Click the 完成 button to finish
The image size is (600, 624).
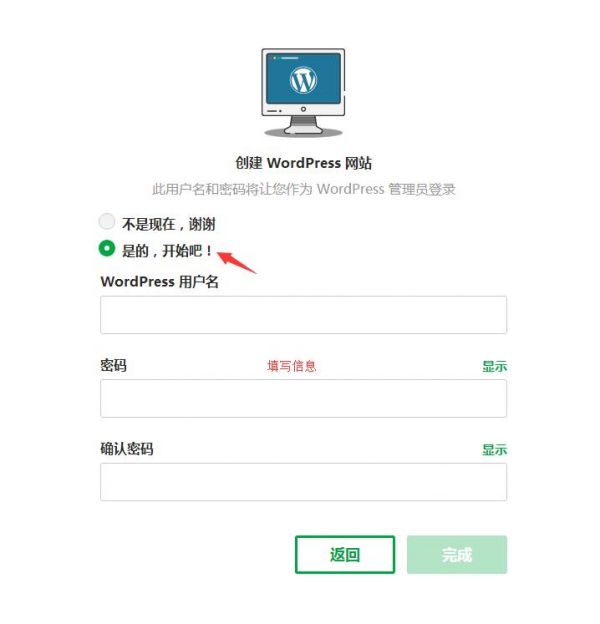pyautogui.click(x=457, y=555)
